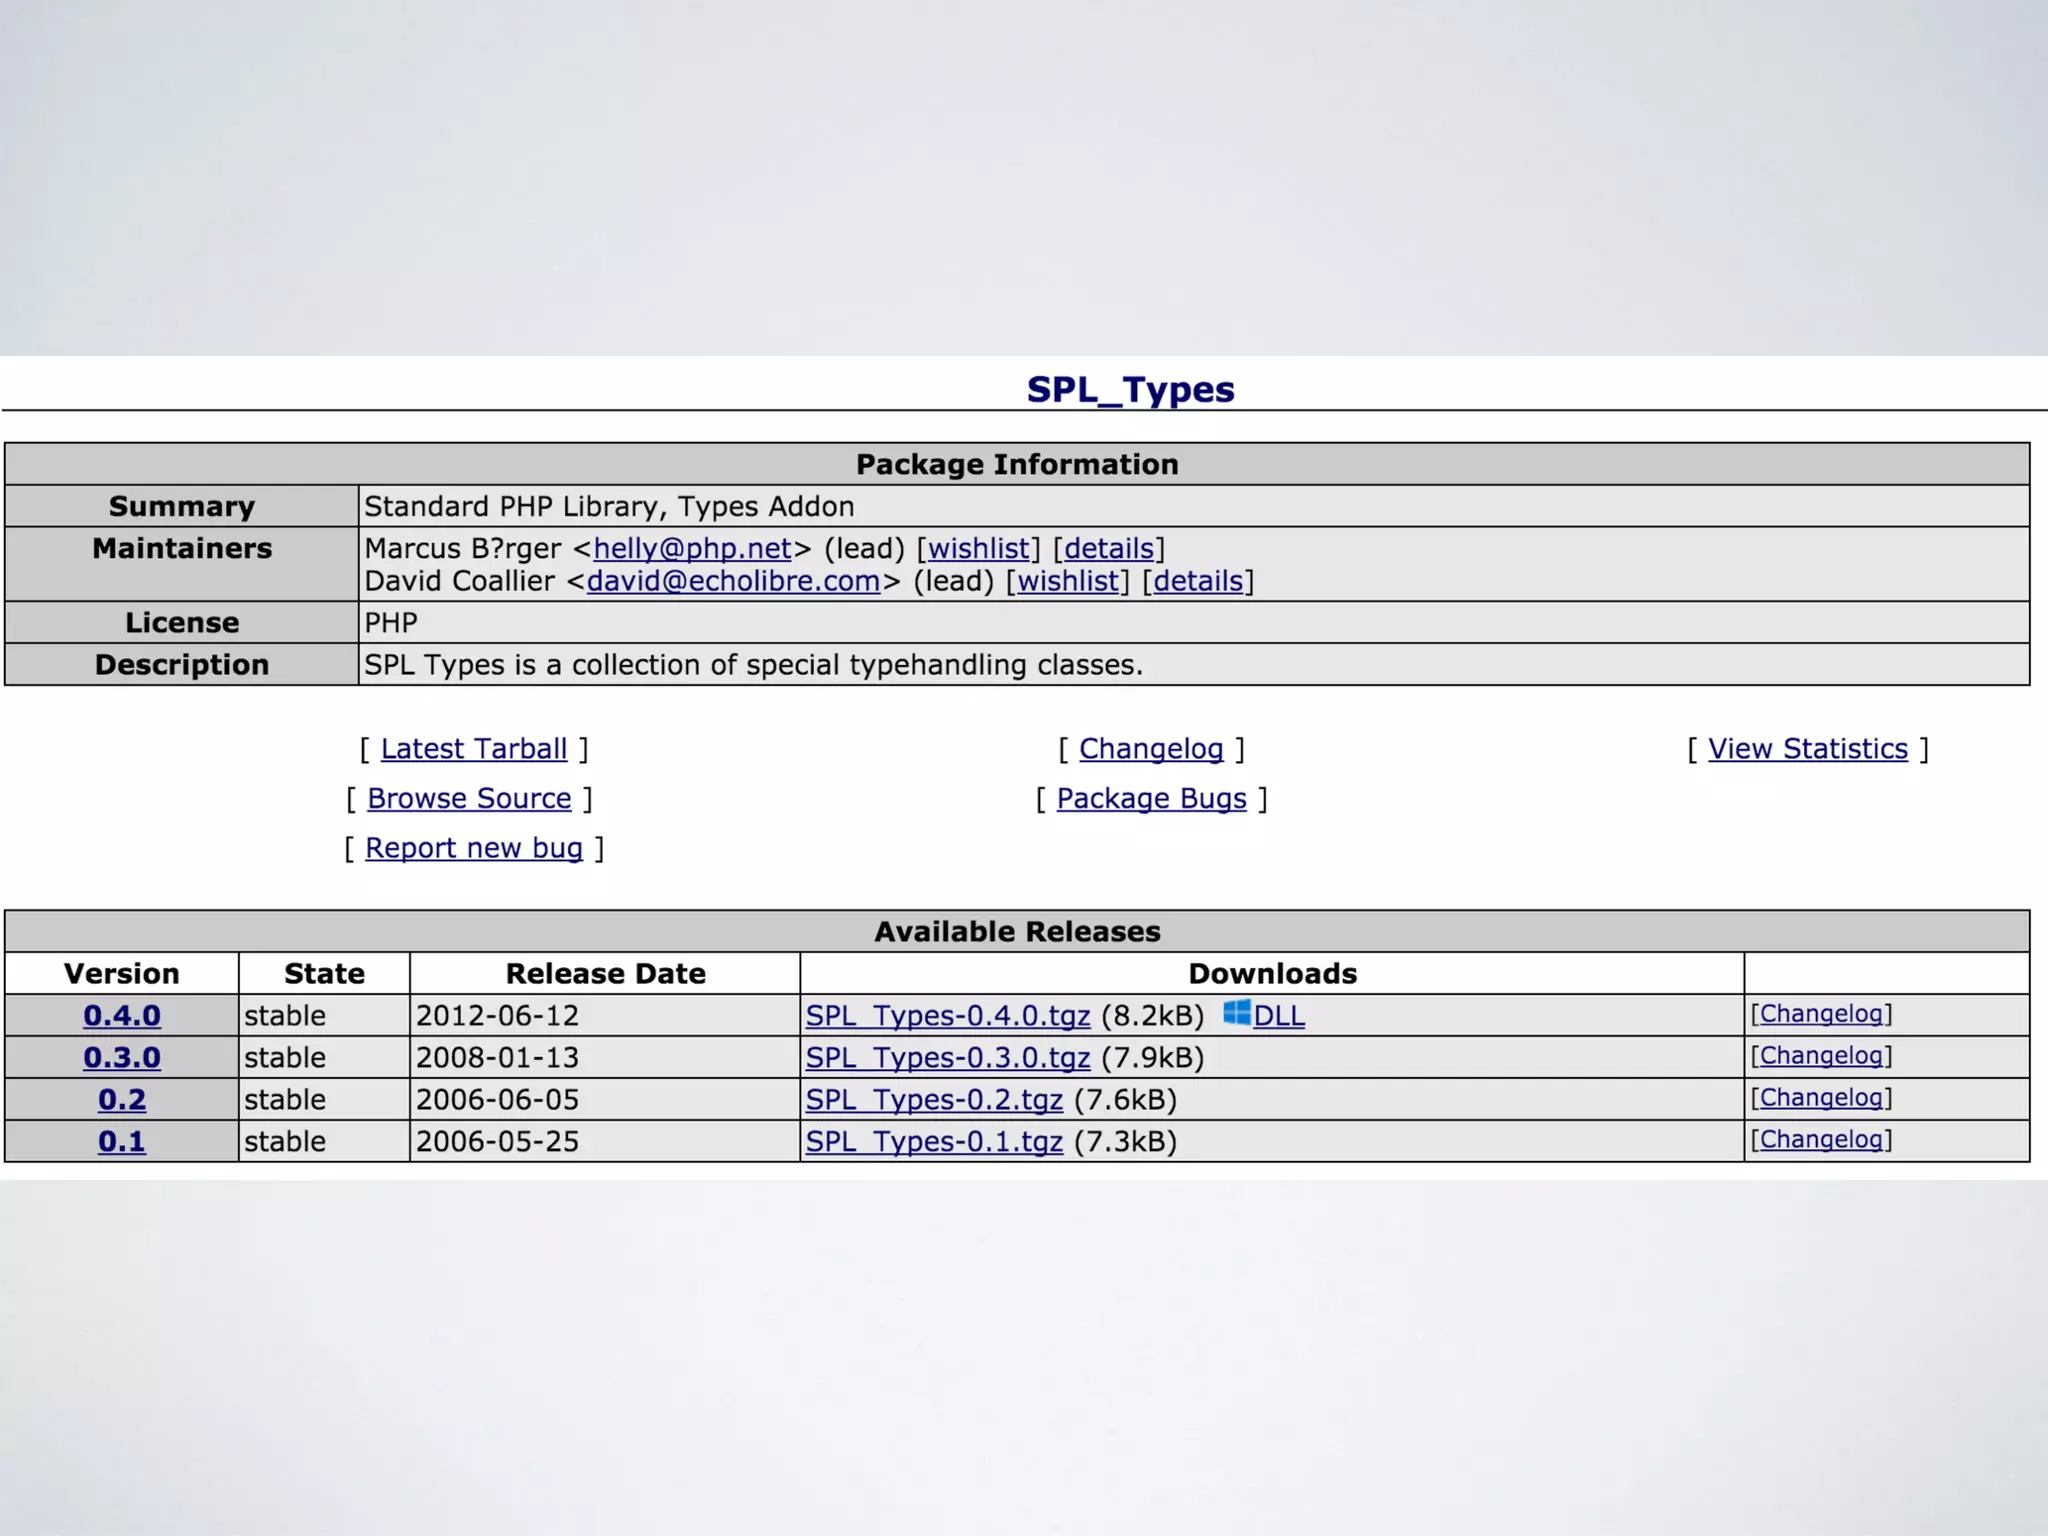Click the Windows logo DLL icon
This screenshot has height=1536, width=2048.
(1236, 1012)
